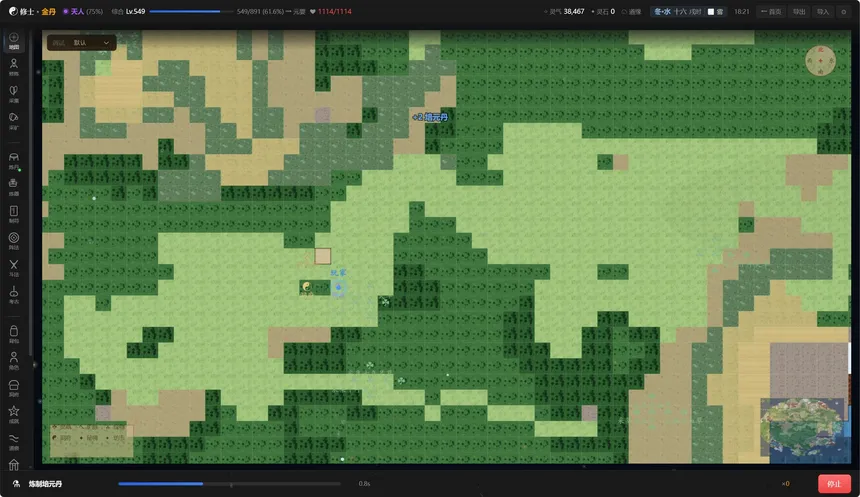Open the 斗法 crossed swords icon
Viewport: 860px width, 497px height.
(14, 268)
